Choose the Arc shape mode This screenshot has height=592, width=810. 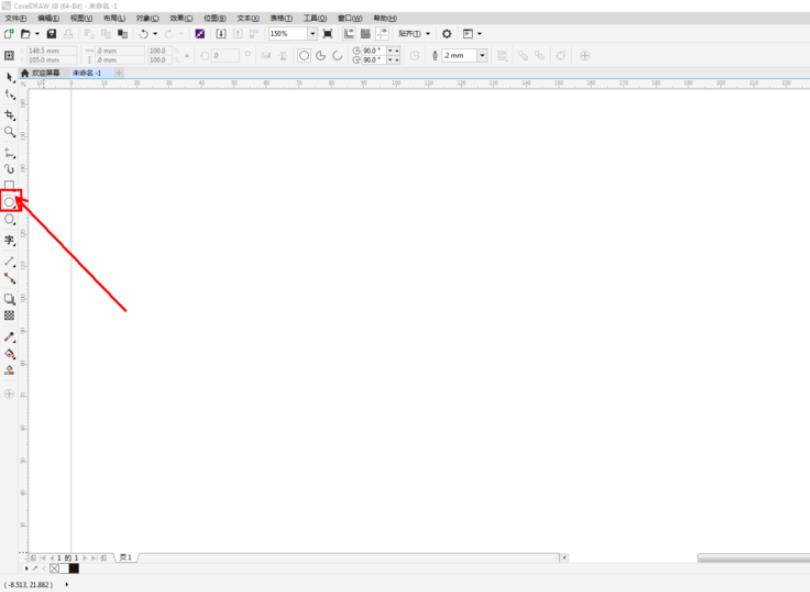[337, 55]
